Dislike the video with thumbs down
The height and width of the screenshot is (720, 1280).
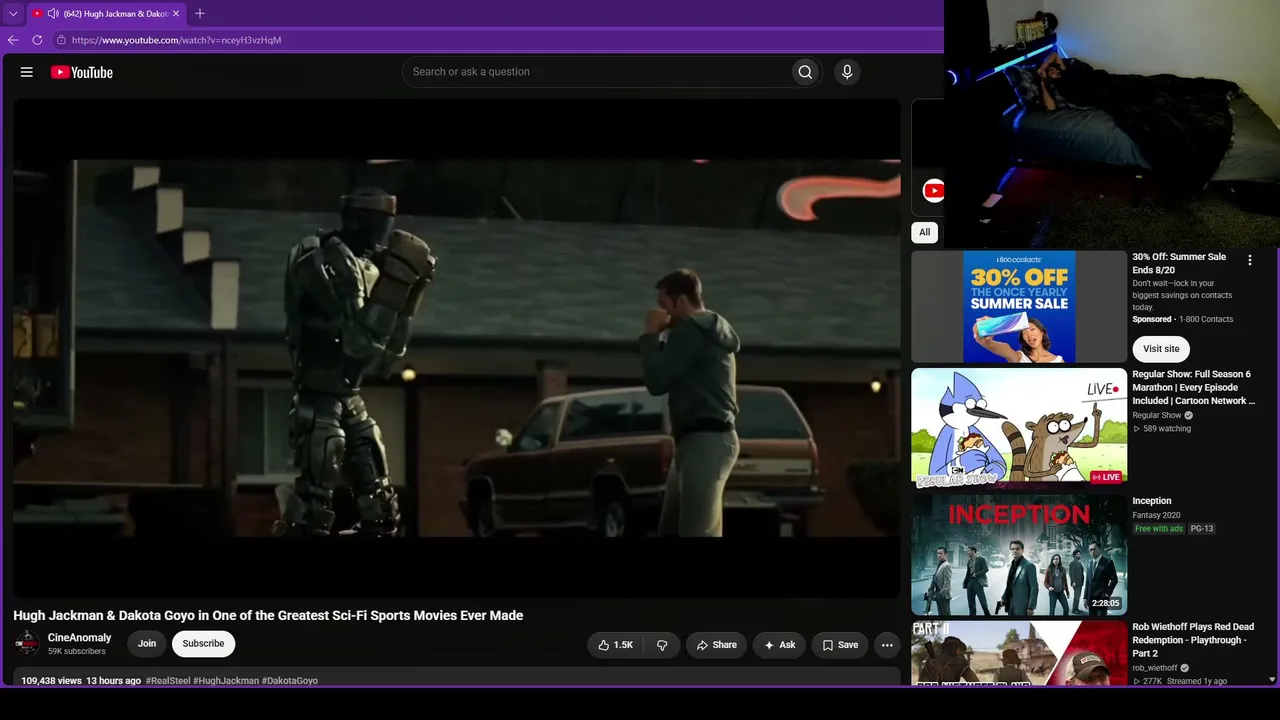pos(662,645)
